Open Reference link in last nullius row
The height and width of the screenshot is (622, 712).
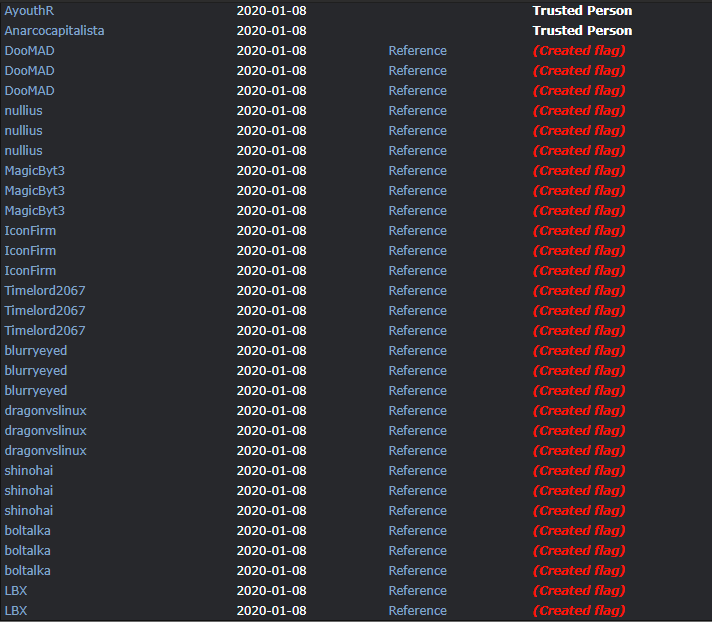point(418,151)
